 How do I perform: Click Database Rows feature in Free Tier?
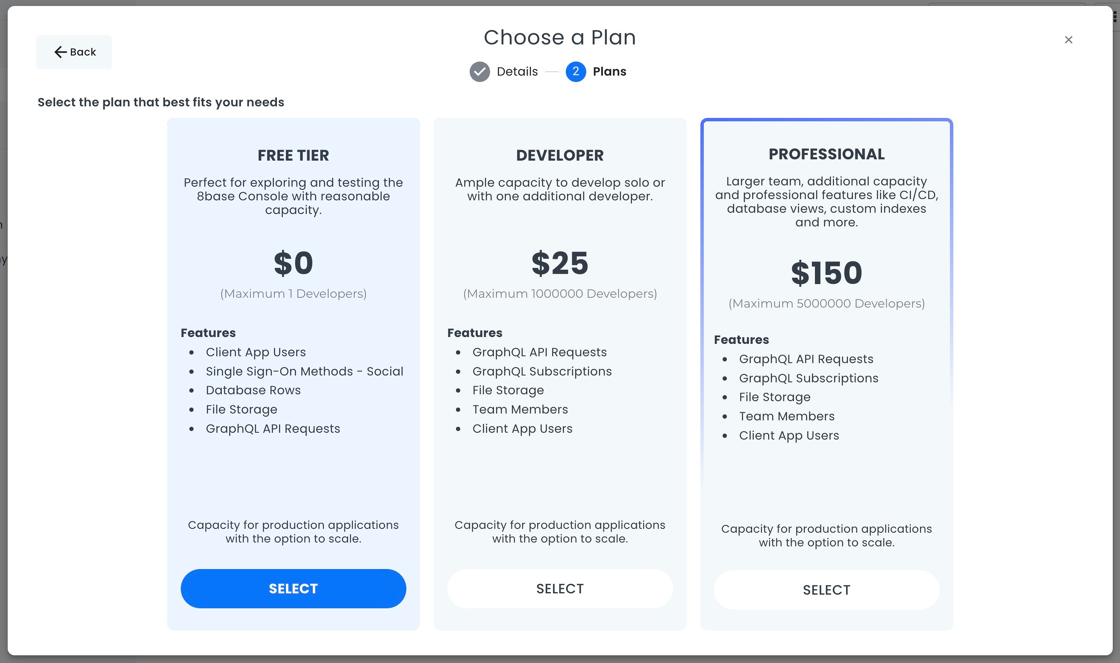[x=253, y=390]
